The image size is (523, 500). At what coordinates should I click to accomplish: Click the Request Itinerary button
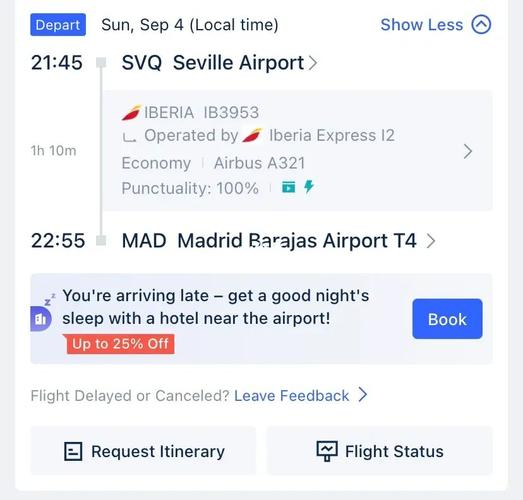[143, 451]
